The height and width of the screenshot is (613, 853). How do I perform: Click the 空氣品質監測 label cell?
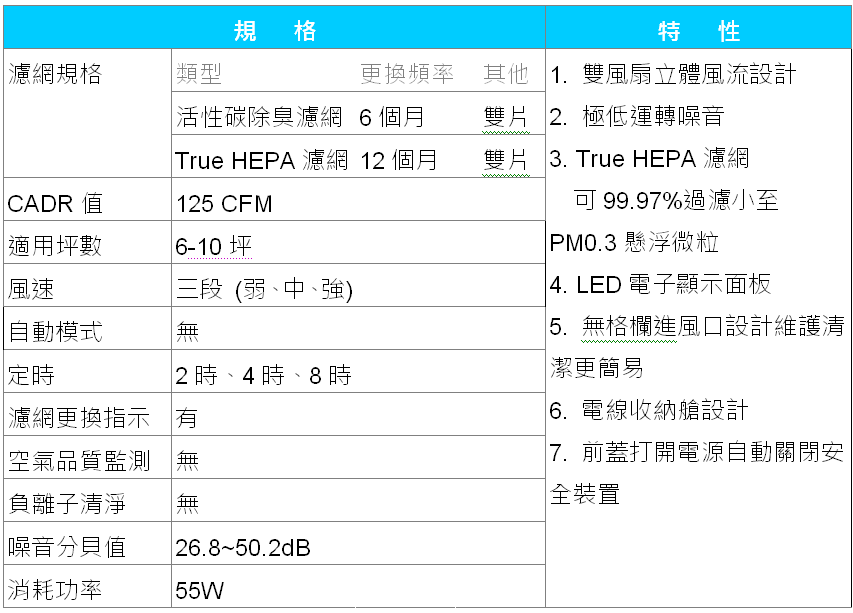[x=78, y=461]
